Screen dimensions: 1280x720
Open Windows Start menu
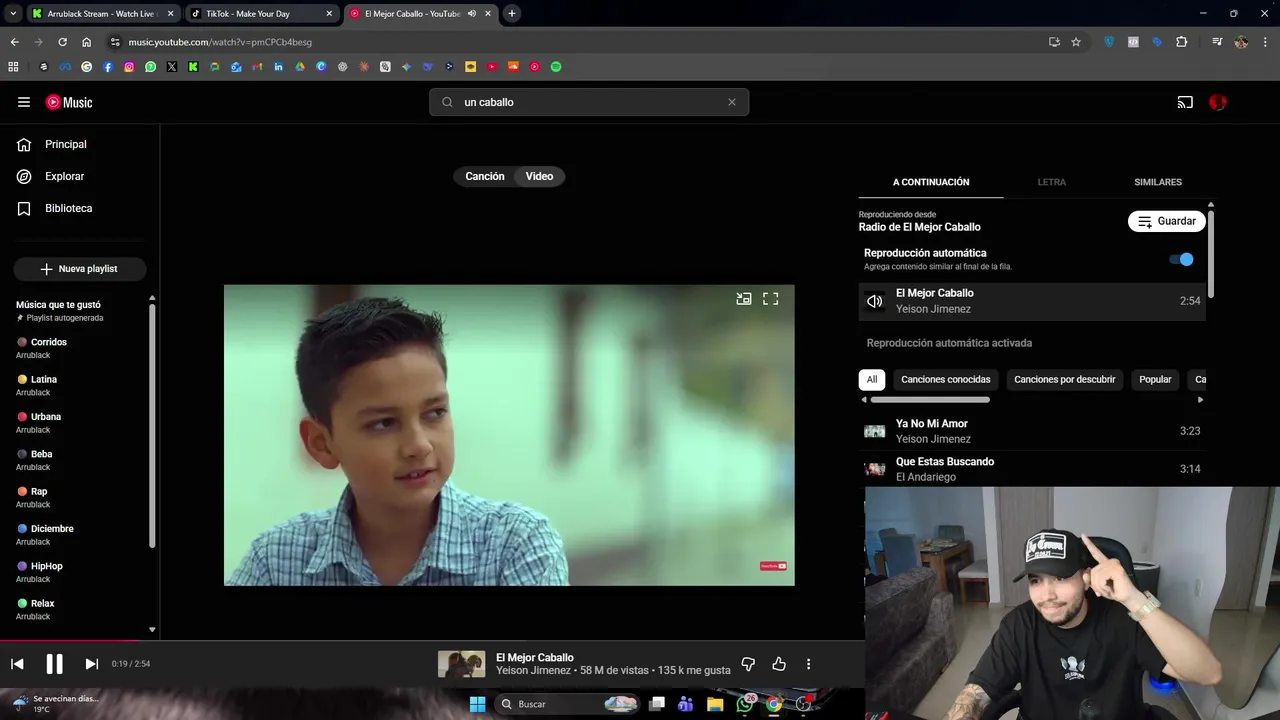pos(477,704)
